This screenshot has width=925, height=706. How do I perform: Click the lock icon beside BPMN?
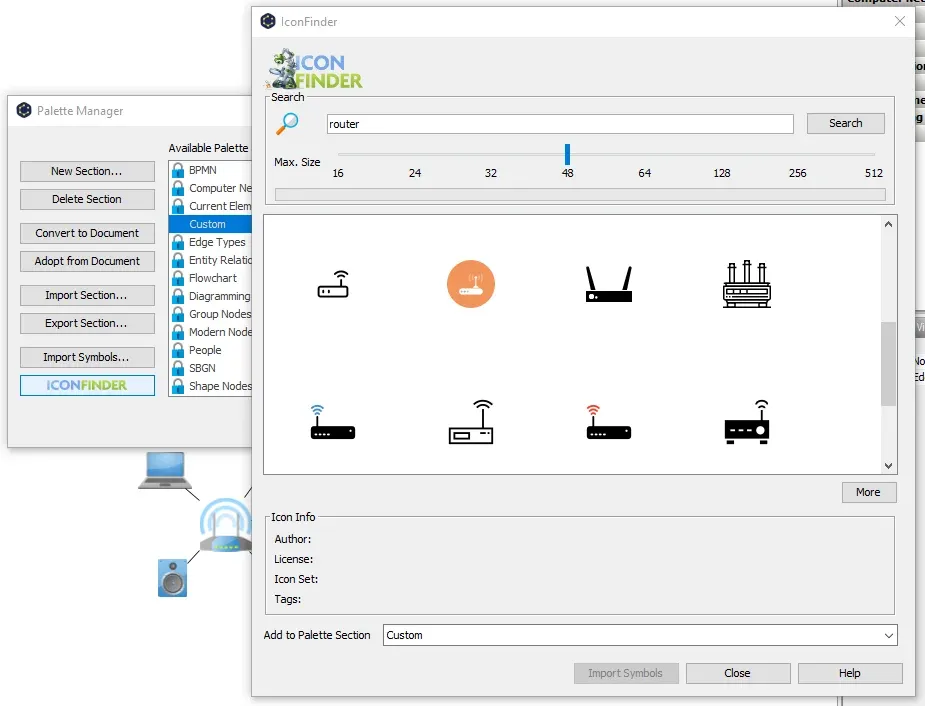(x=178, y=170)
